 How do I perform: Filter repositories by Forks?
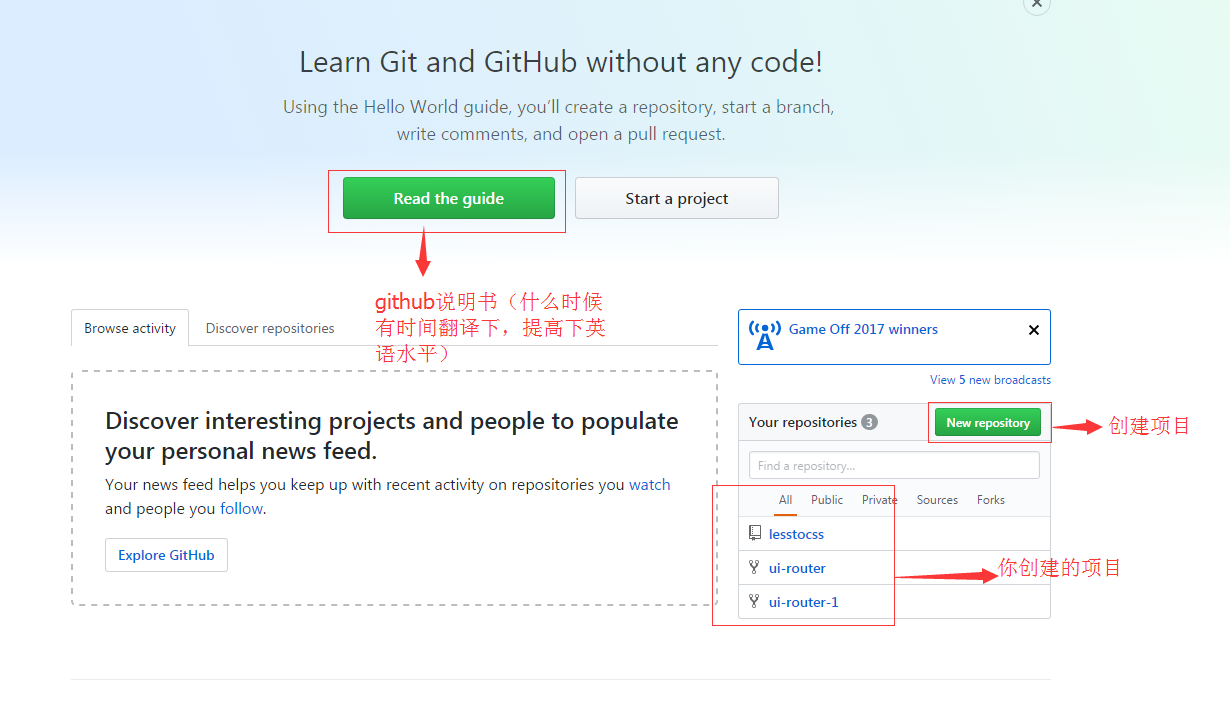(x=991, y=500)
